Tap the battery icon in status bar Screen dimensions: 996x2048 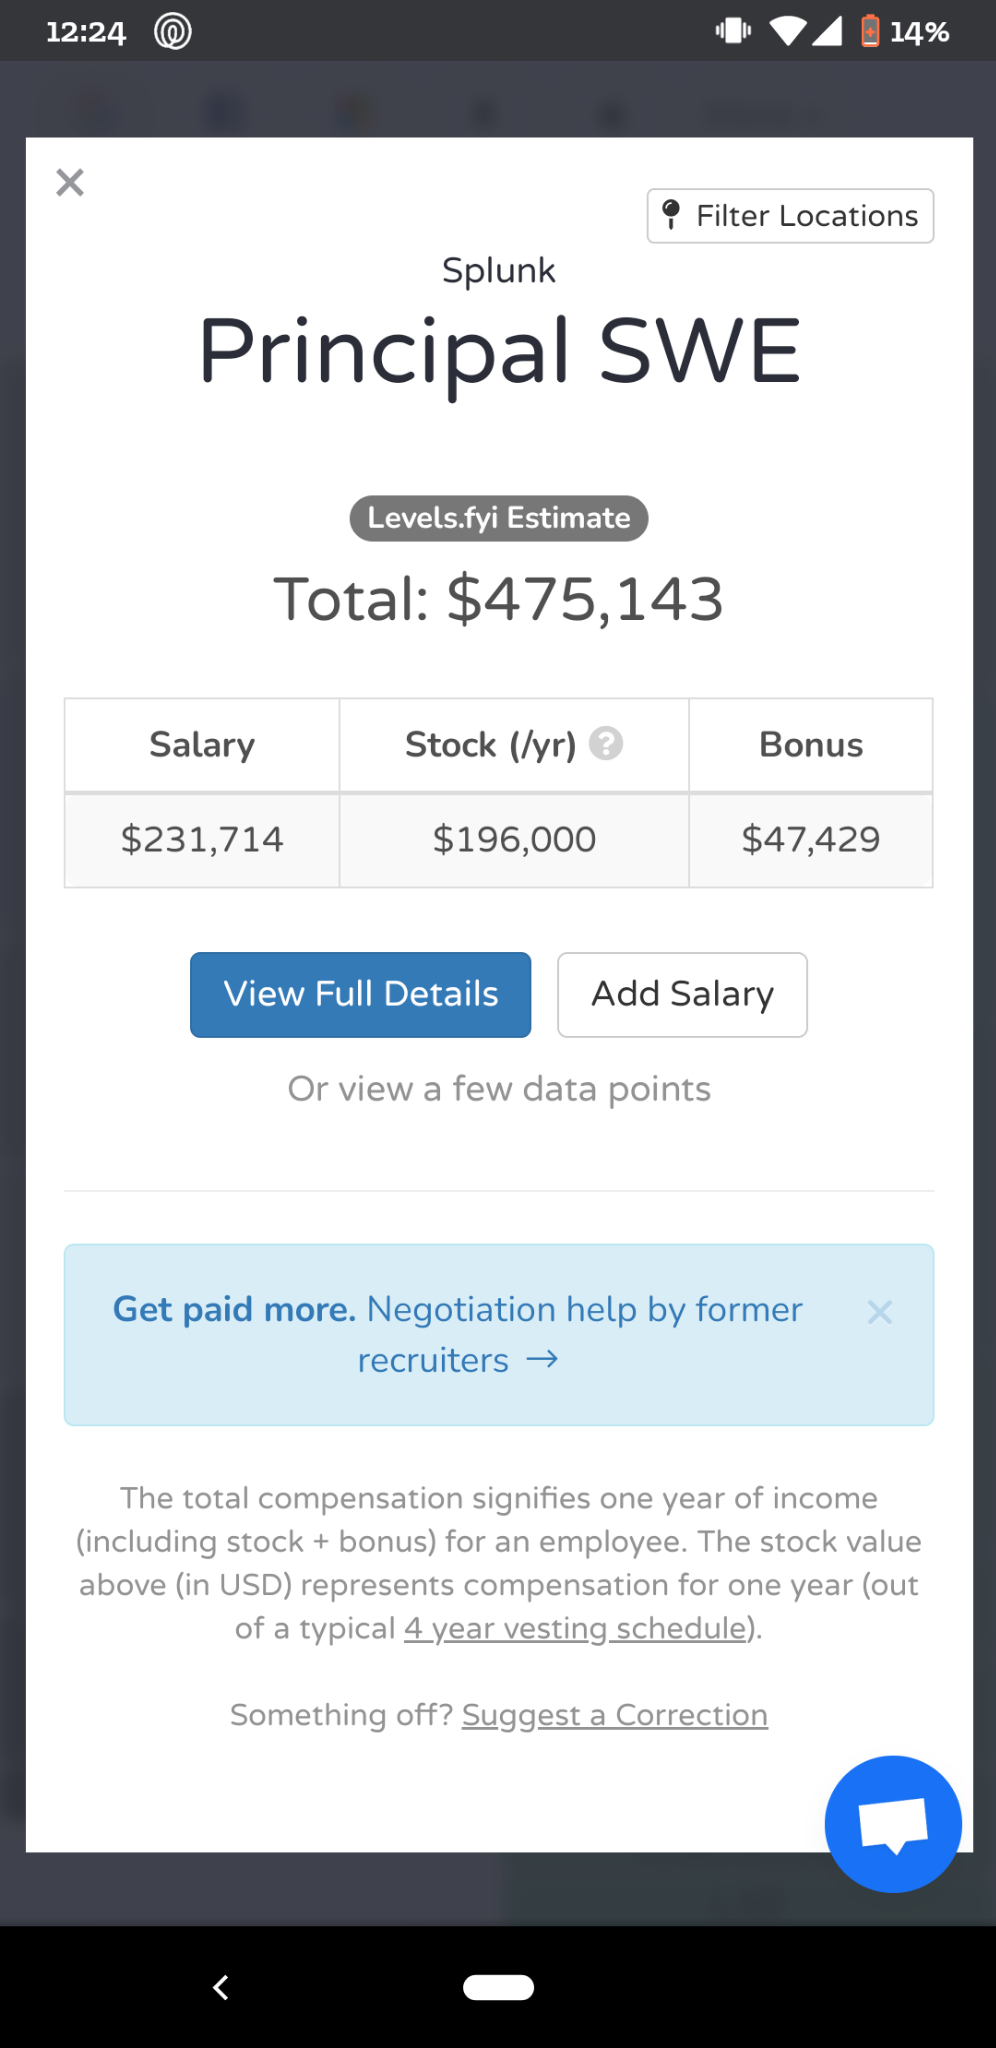click(870, 31)
